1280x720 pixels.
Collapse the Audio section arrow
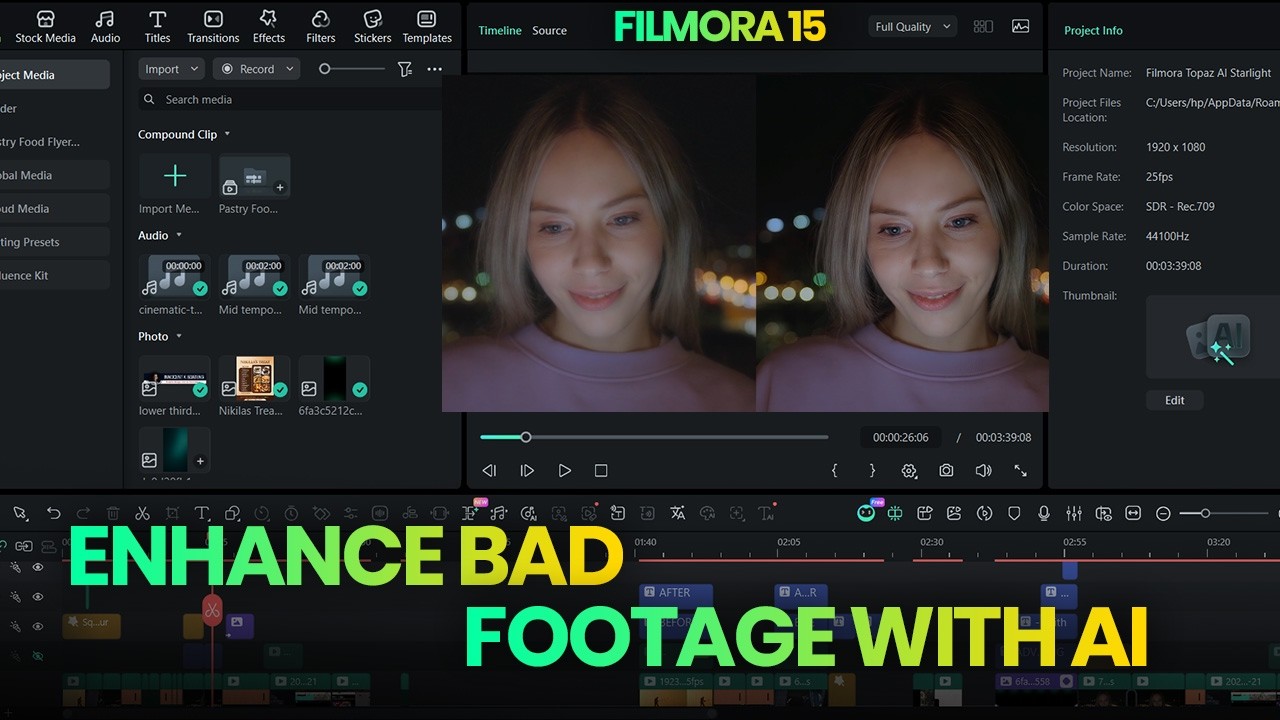point(179,235)
